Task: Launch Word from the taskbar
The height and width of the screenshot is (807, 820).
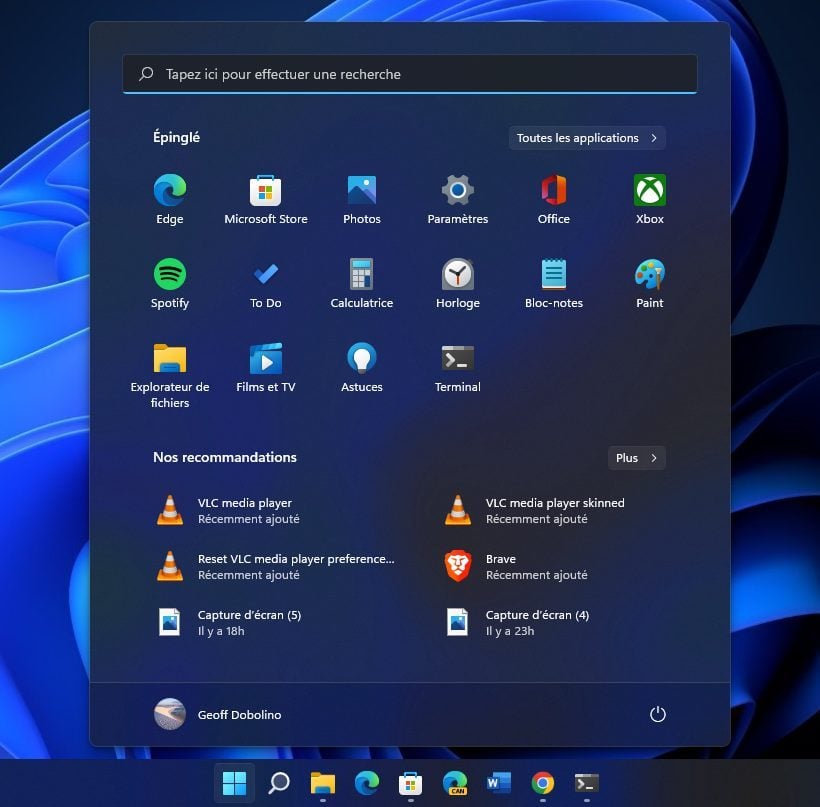Action: [x=499, y=783]
